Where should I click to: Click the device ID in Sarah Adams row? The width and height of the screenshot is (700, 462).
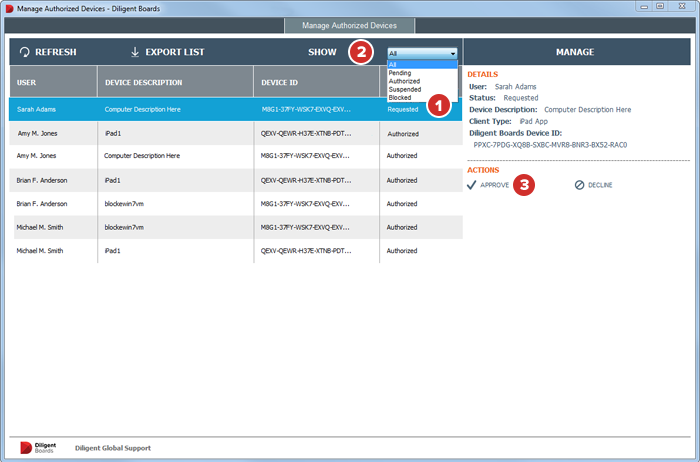306,109
